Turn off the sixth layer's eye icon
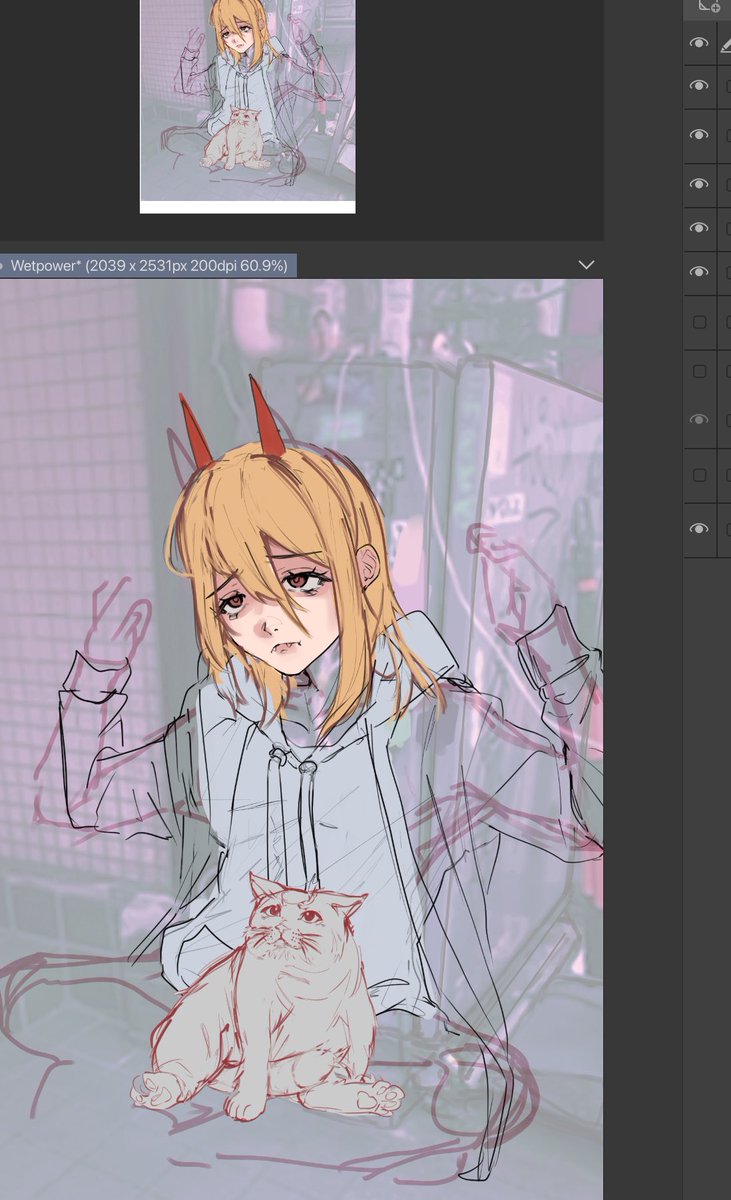This screenshot has height=1200, width=731. click(x=699, y=272)
